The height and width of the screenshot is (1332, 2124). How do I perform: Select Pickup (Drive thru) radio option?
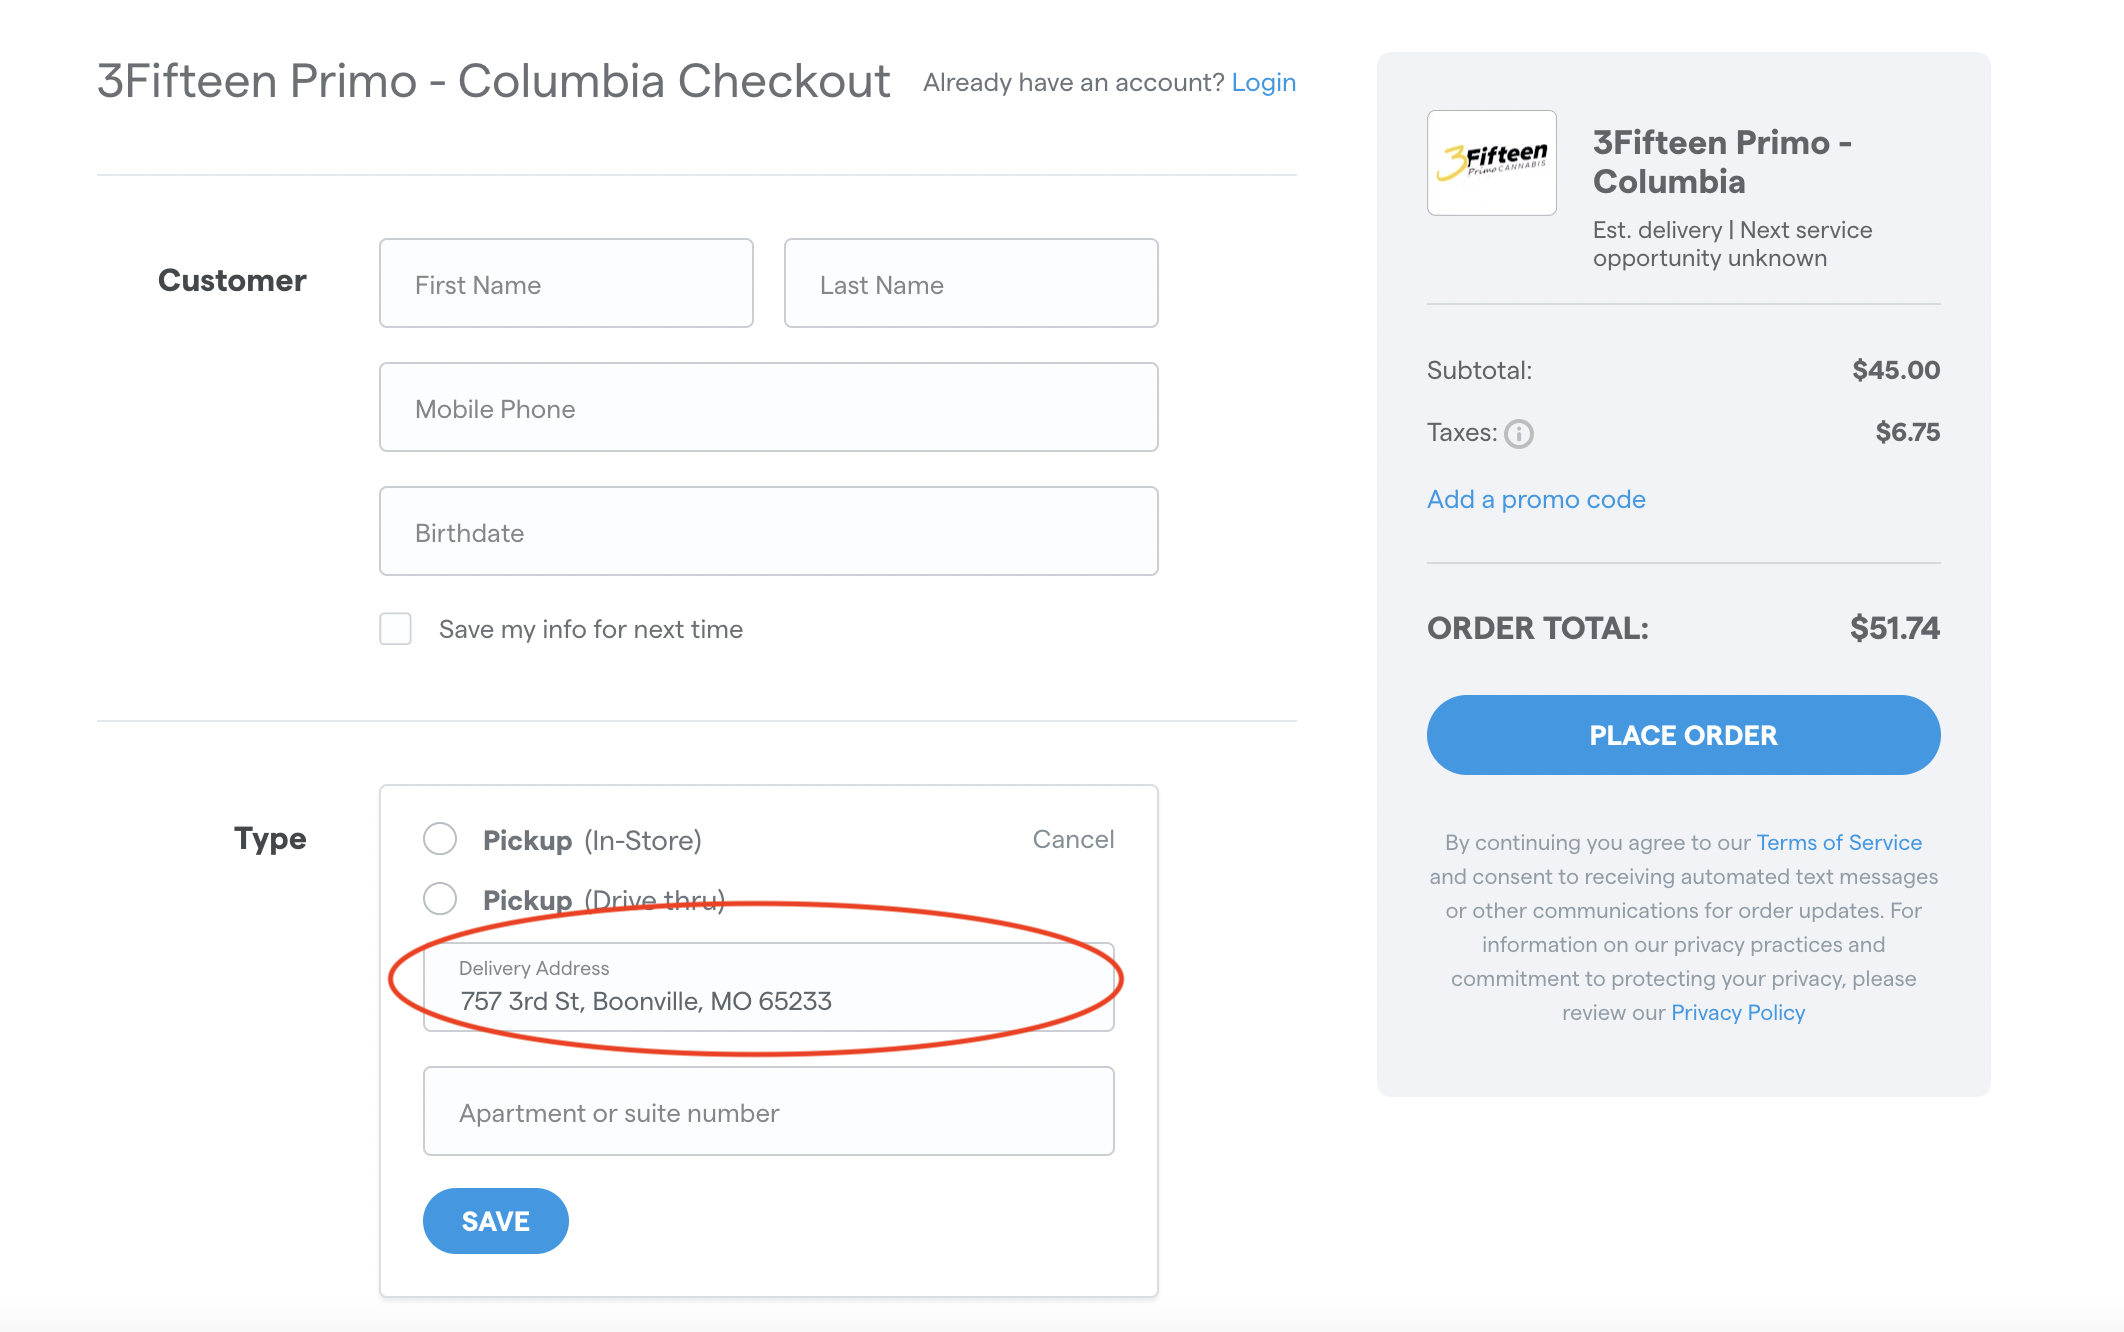(440, 899)
